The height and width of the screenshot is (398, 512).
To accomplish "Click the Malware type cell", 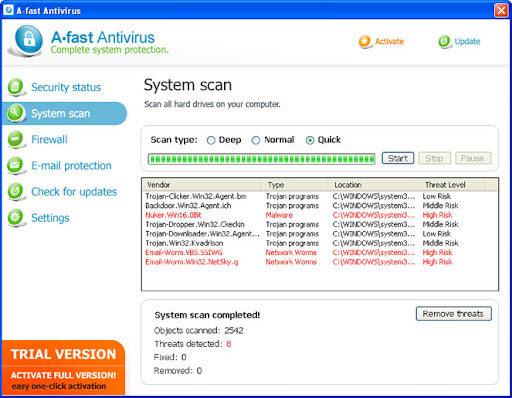I will [279, 215].
